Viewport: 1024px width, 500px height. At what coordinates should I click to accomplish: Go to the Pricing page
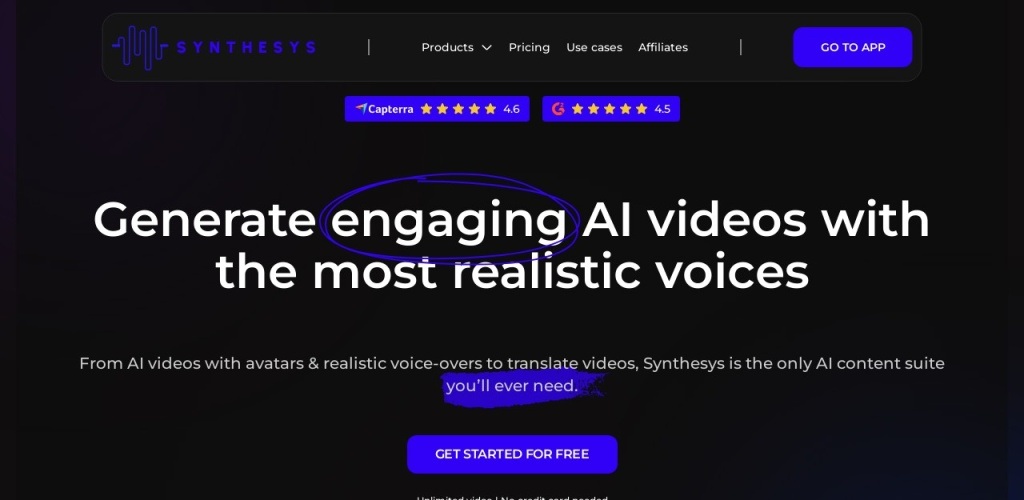pyautogui.click(x=529, y=48)
